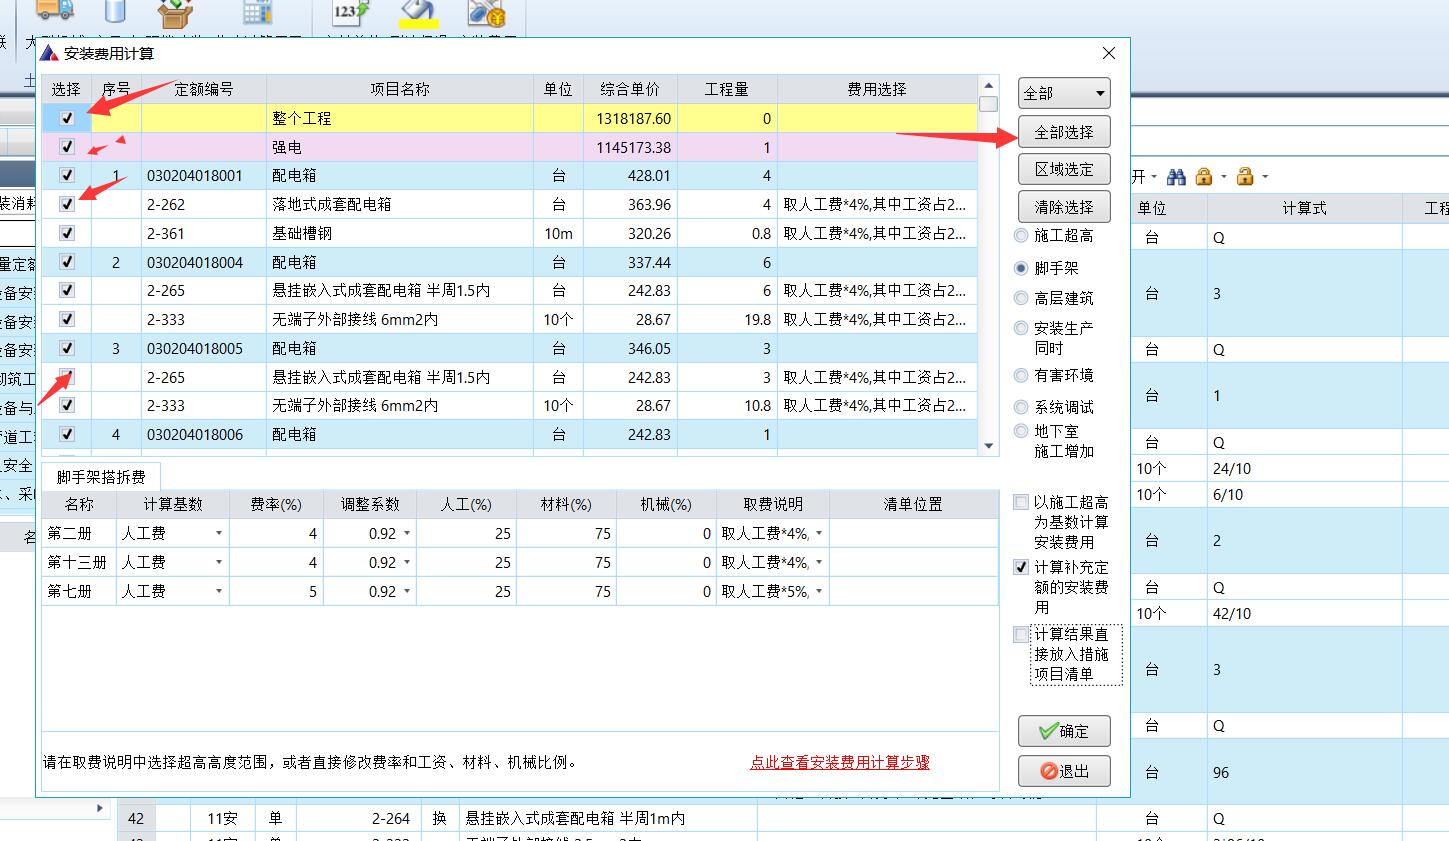Select the 安装生产同时 radio option

coord(1021,328)
